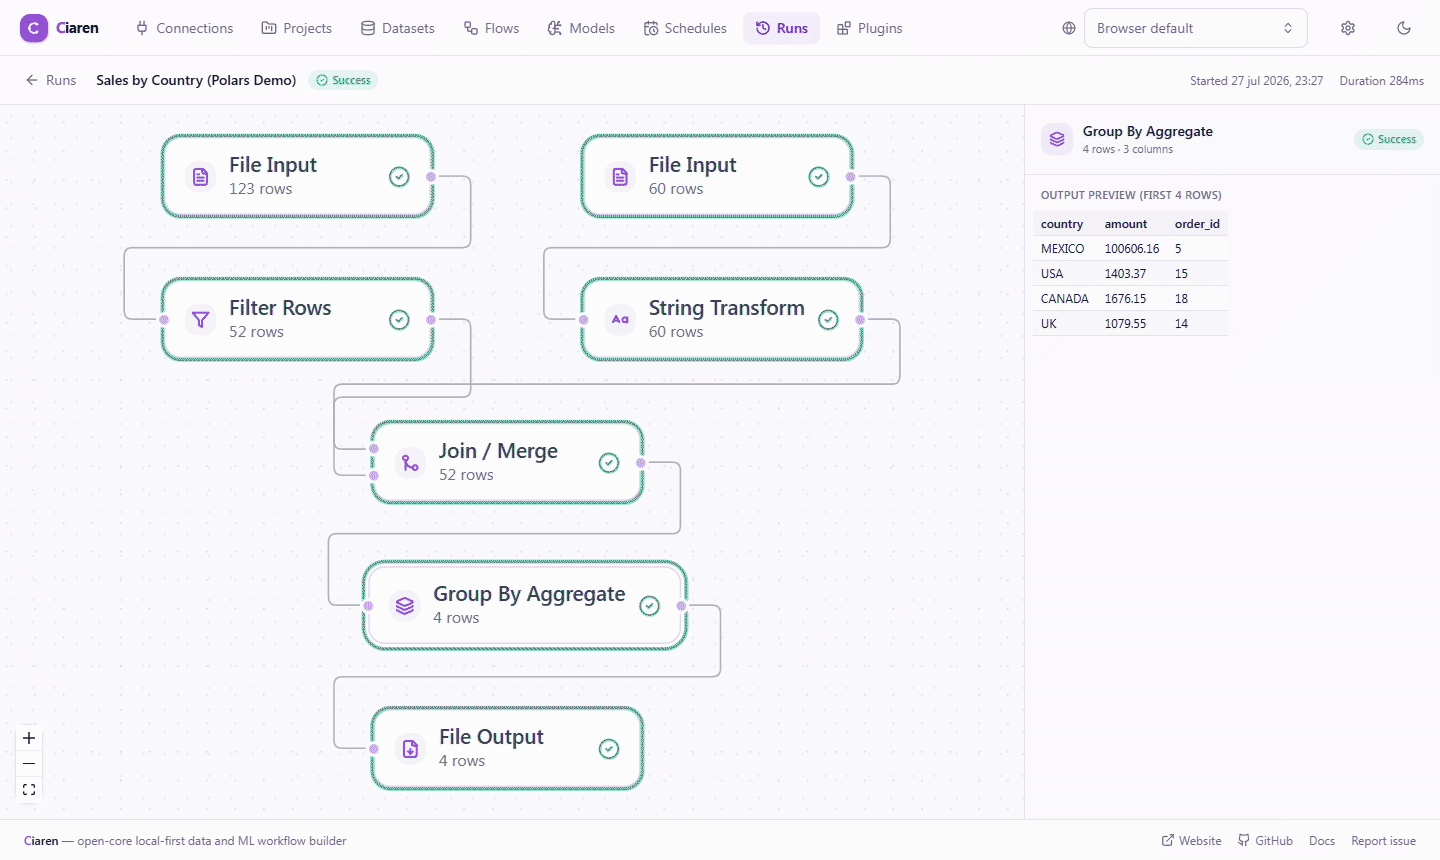
Task: Select the String Transform node
Action: tap(722, 319)
